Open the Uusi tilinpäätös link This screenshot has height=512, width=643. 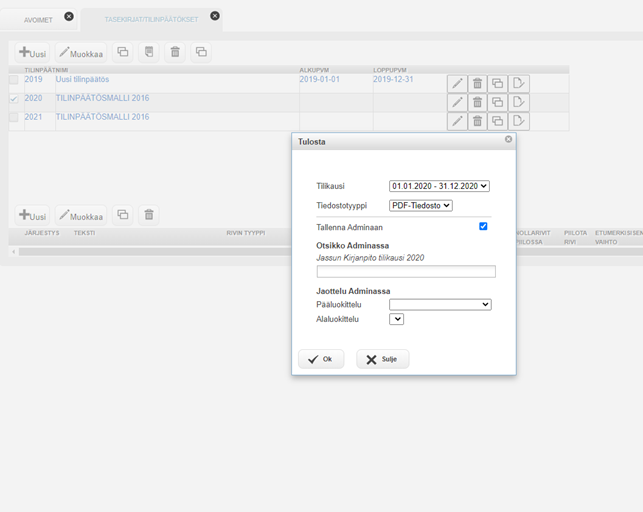[x=82, y=79]
